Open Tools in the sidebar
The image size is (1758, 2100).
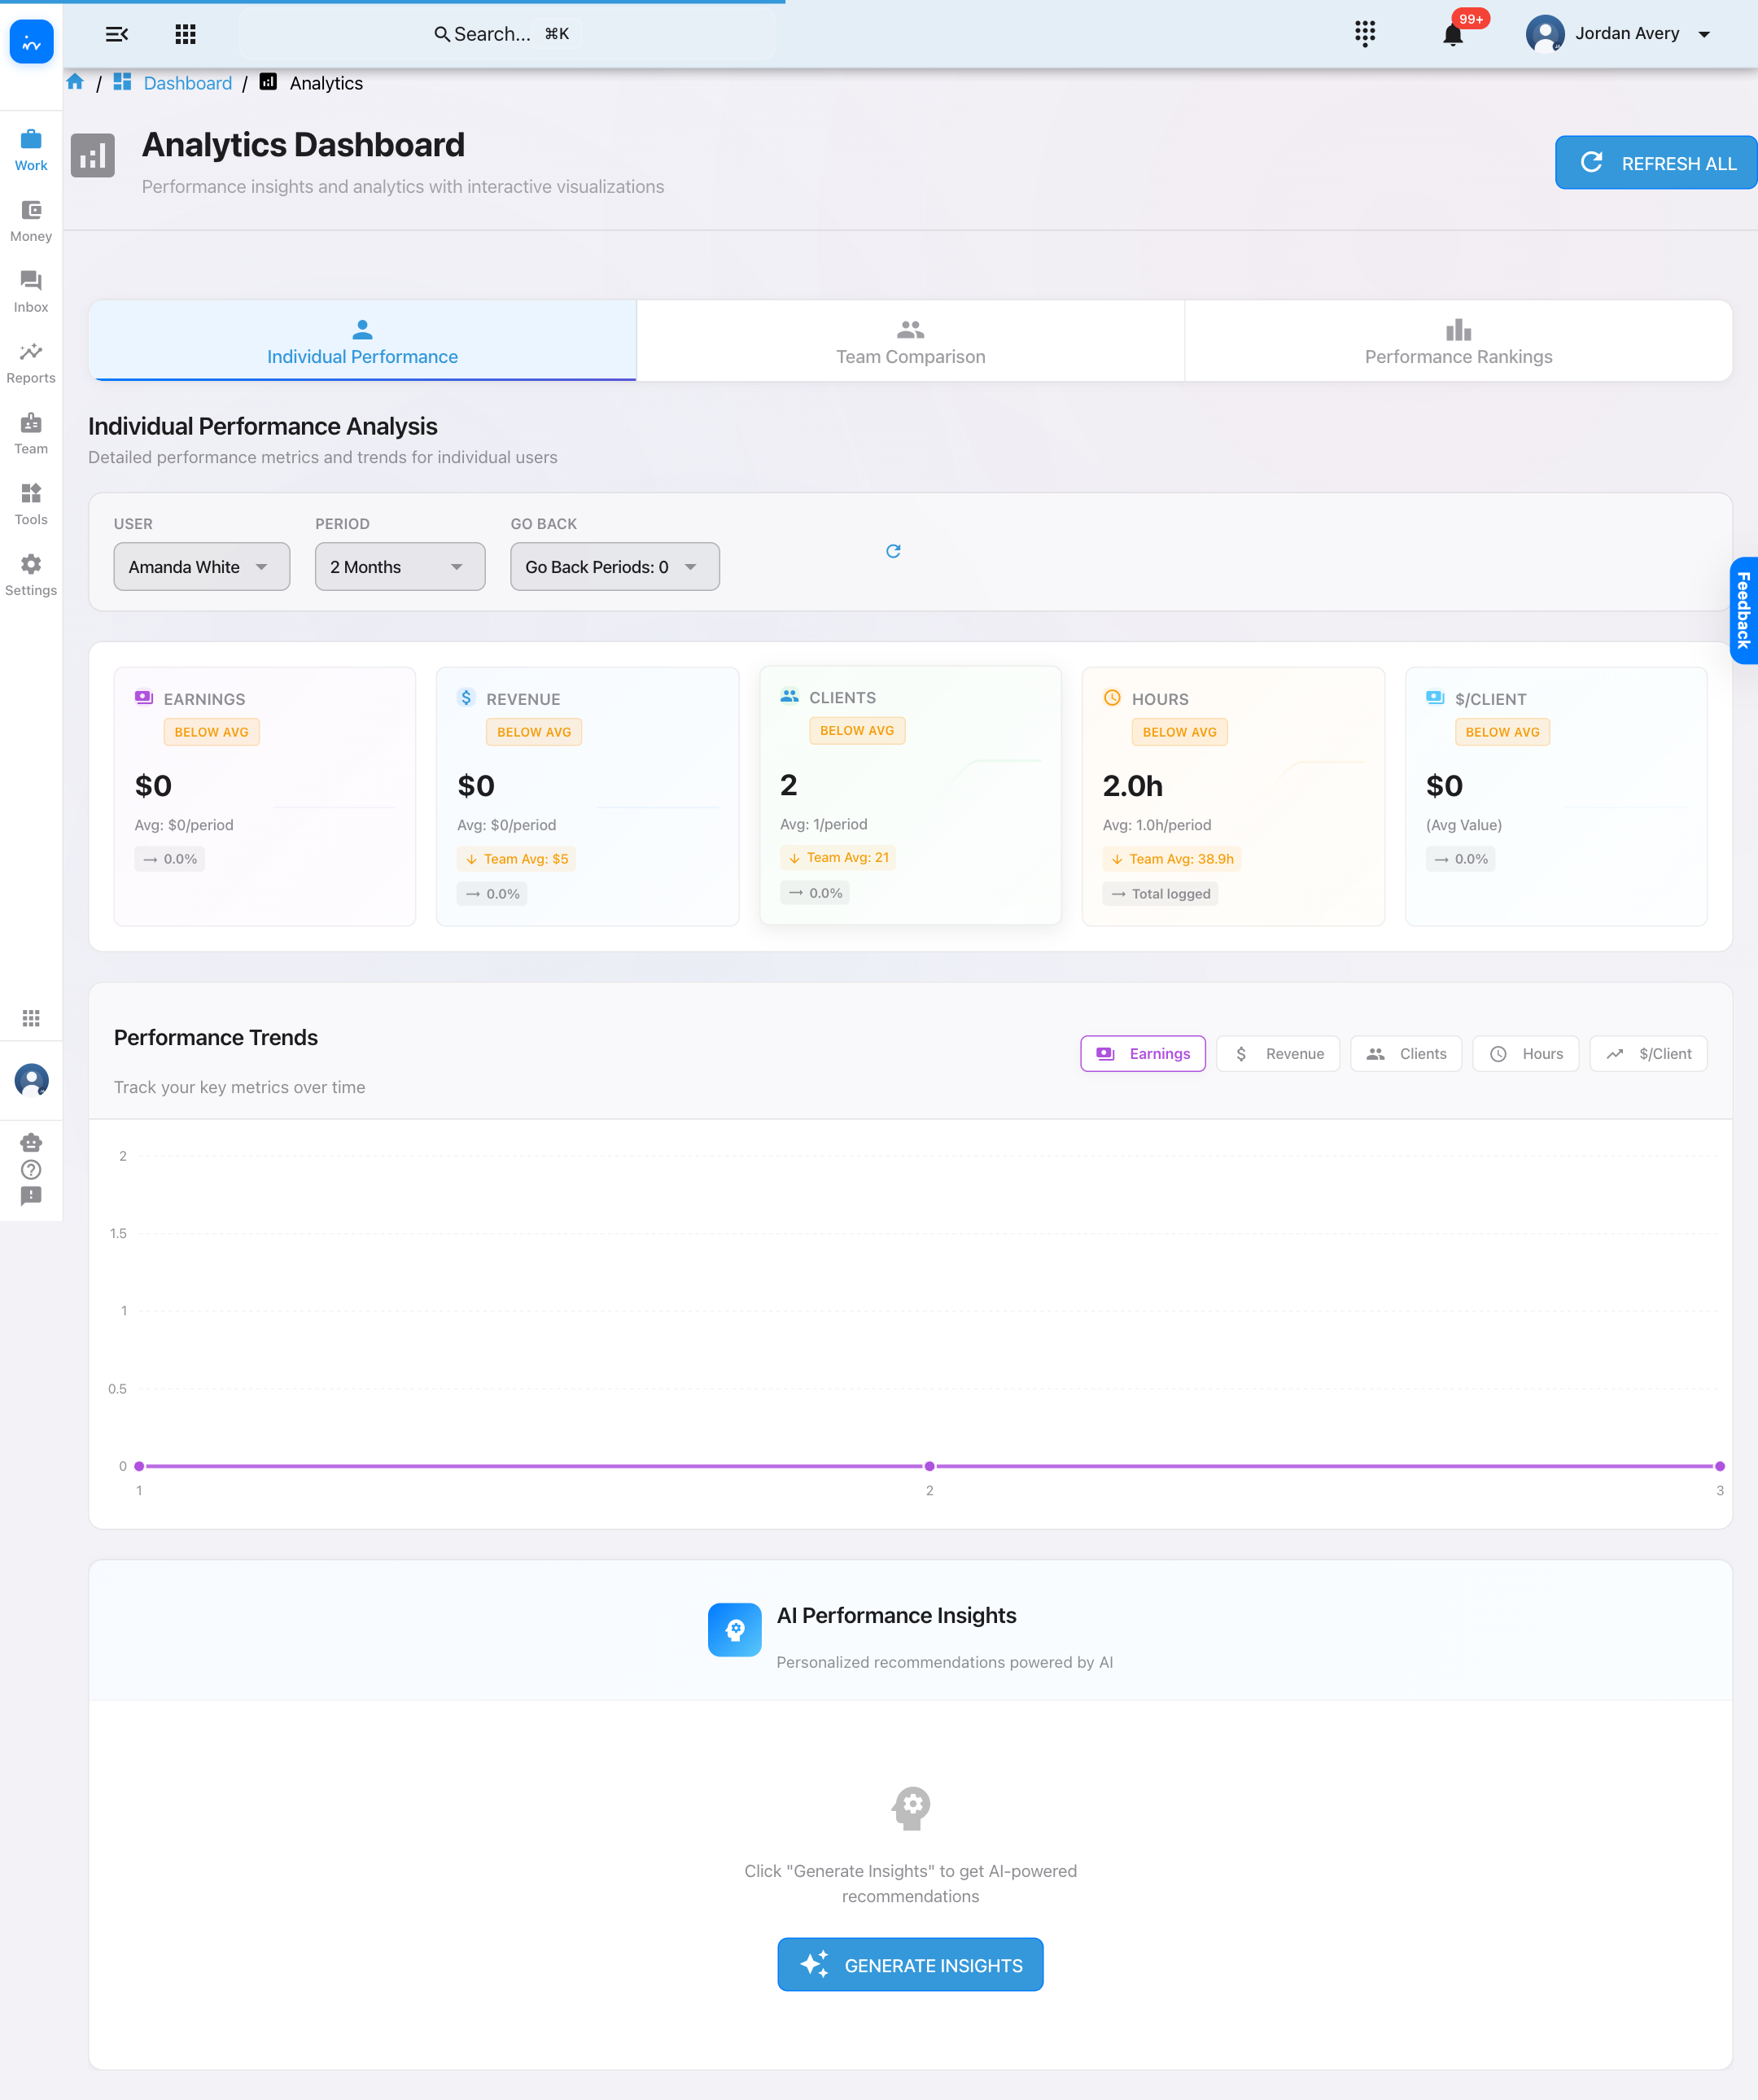click(x=31, y=505)
